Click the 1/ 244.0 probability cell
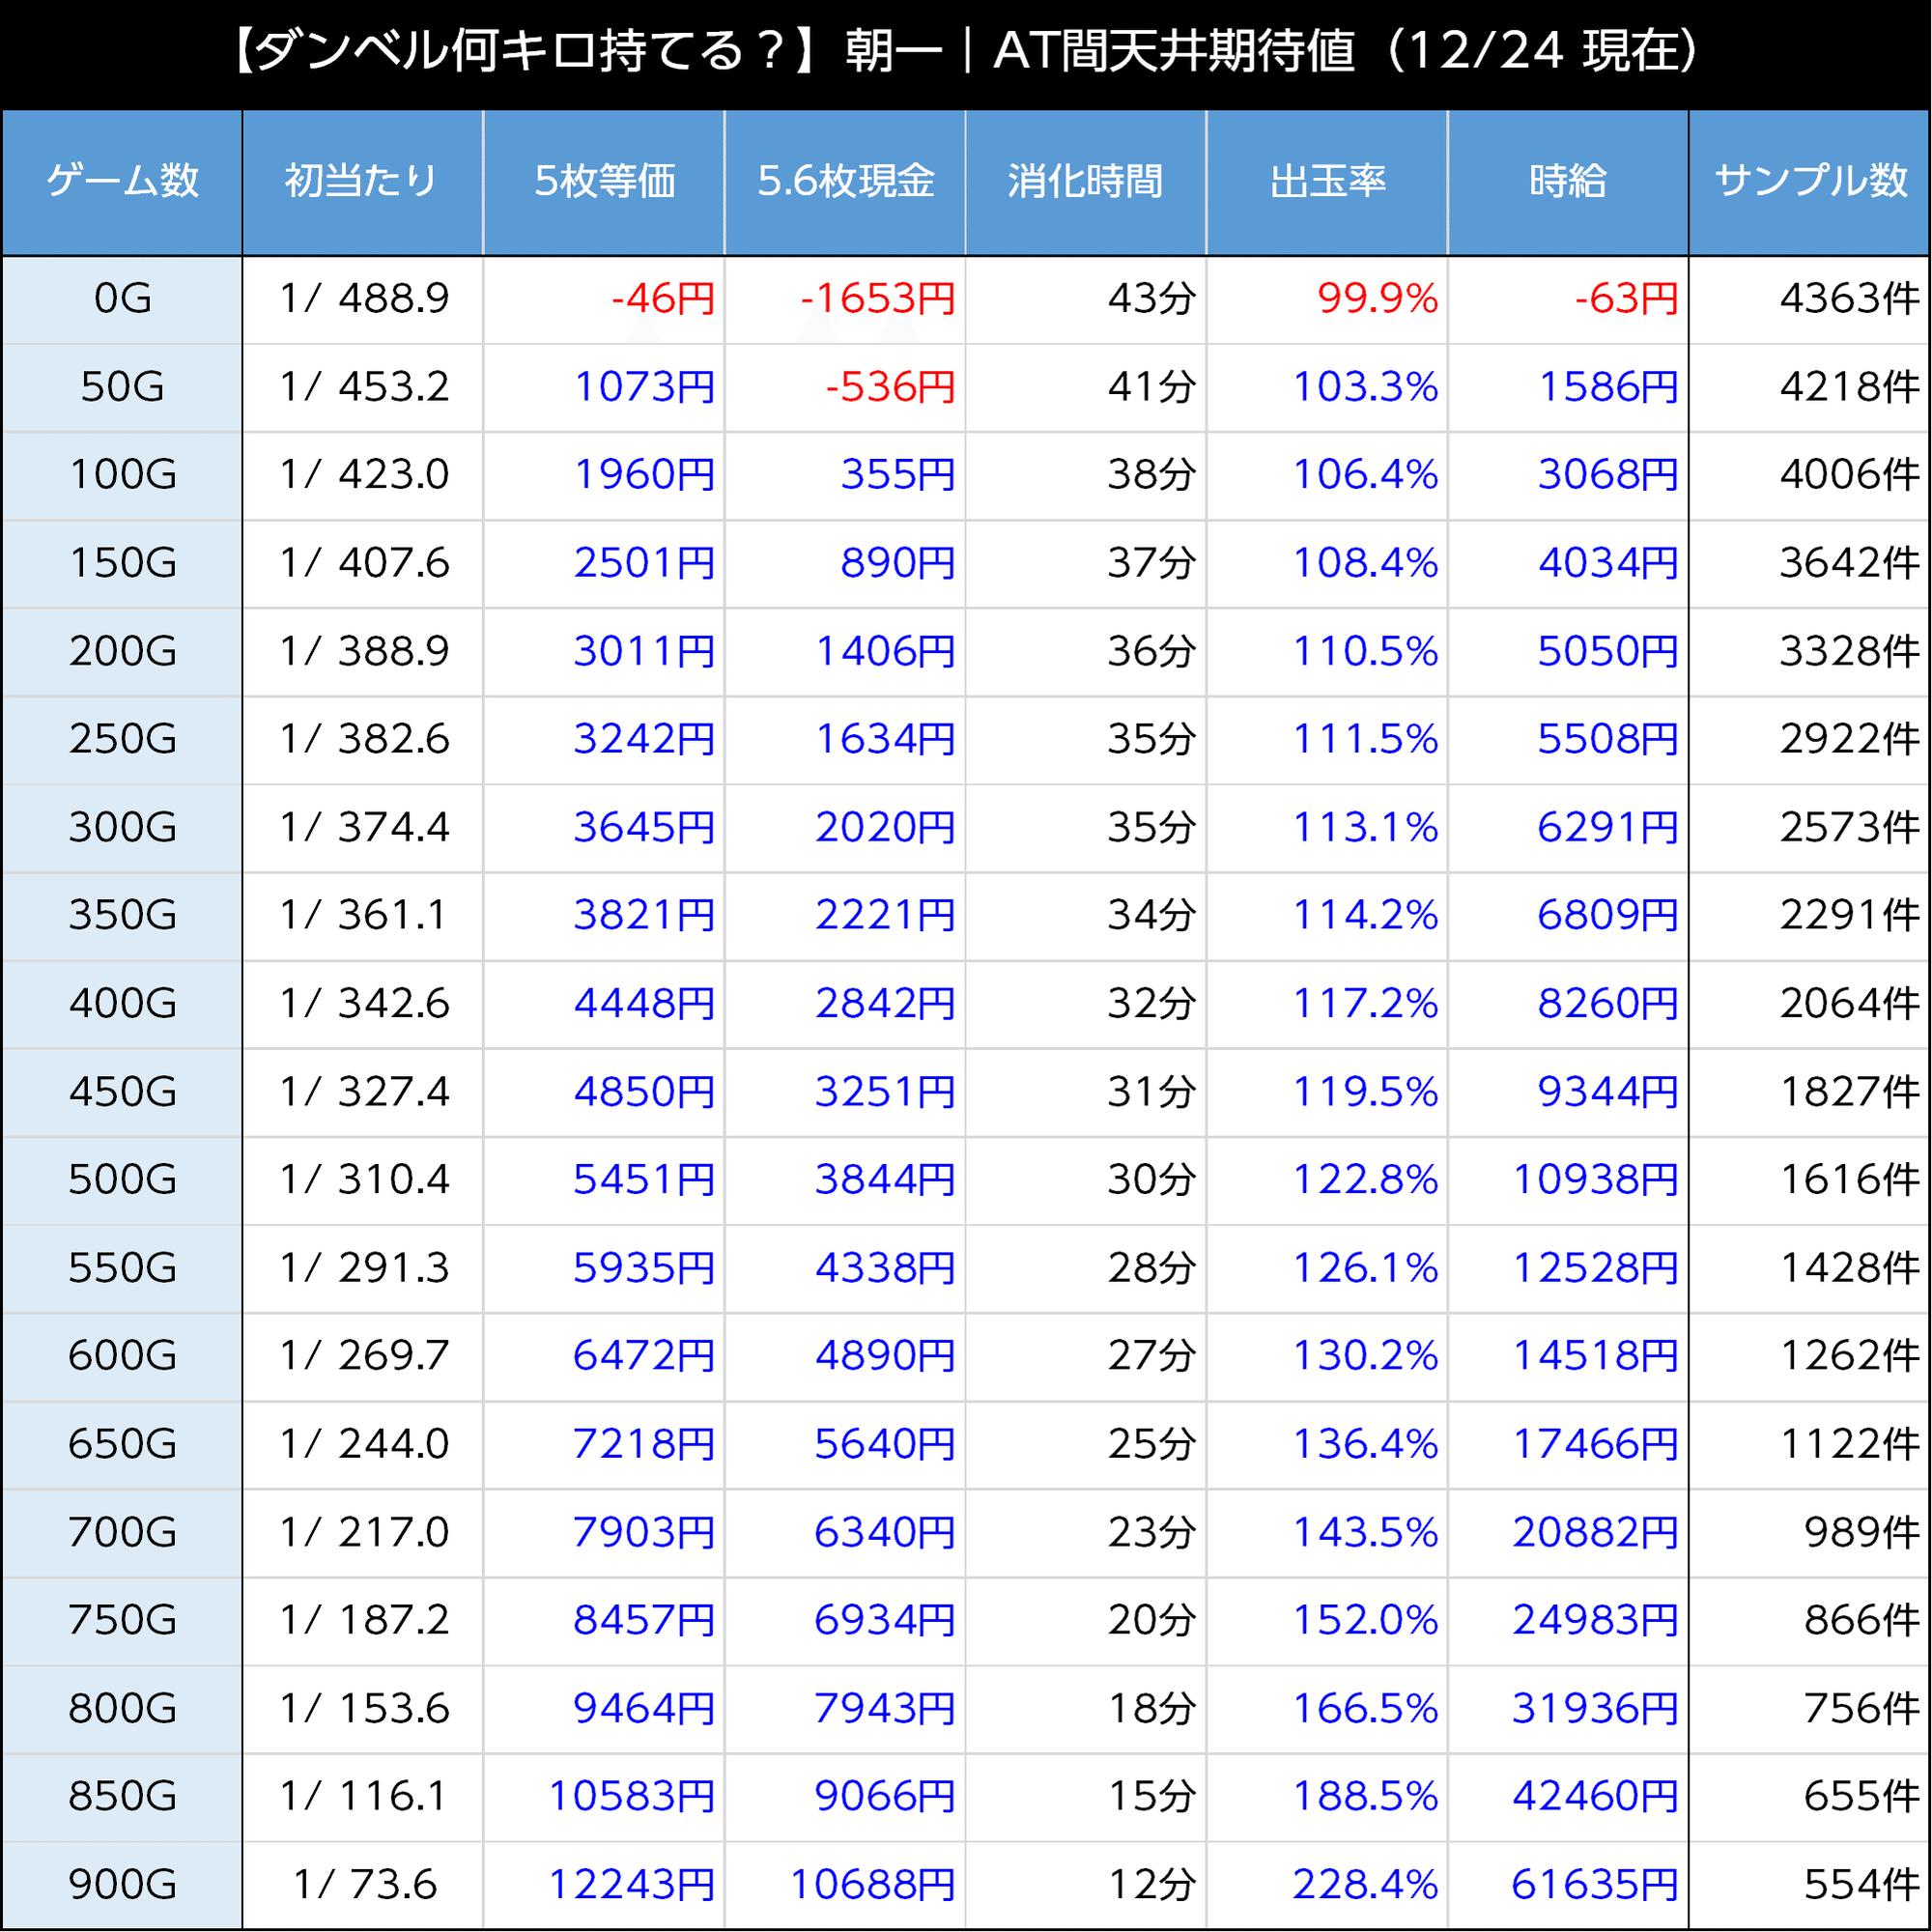 point(363,1445)
